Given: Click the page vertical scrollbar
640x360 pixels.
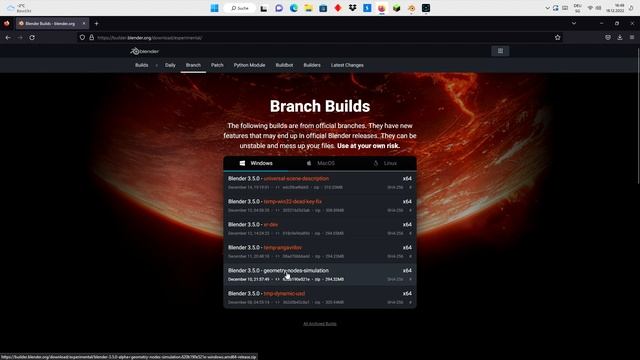Looking at the screenshot, I should 638,116.
